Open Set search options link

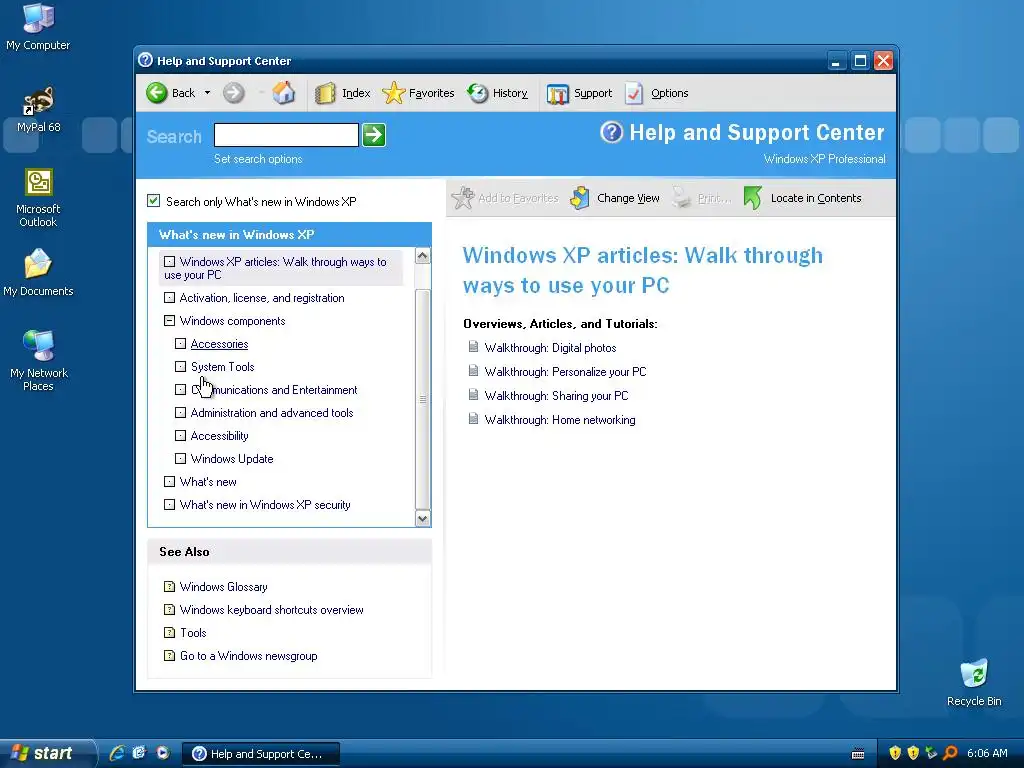pyautogui.click(x=258, y=159)
